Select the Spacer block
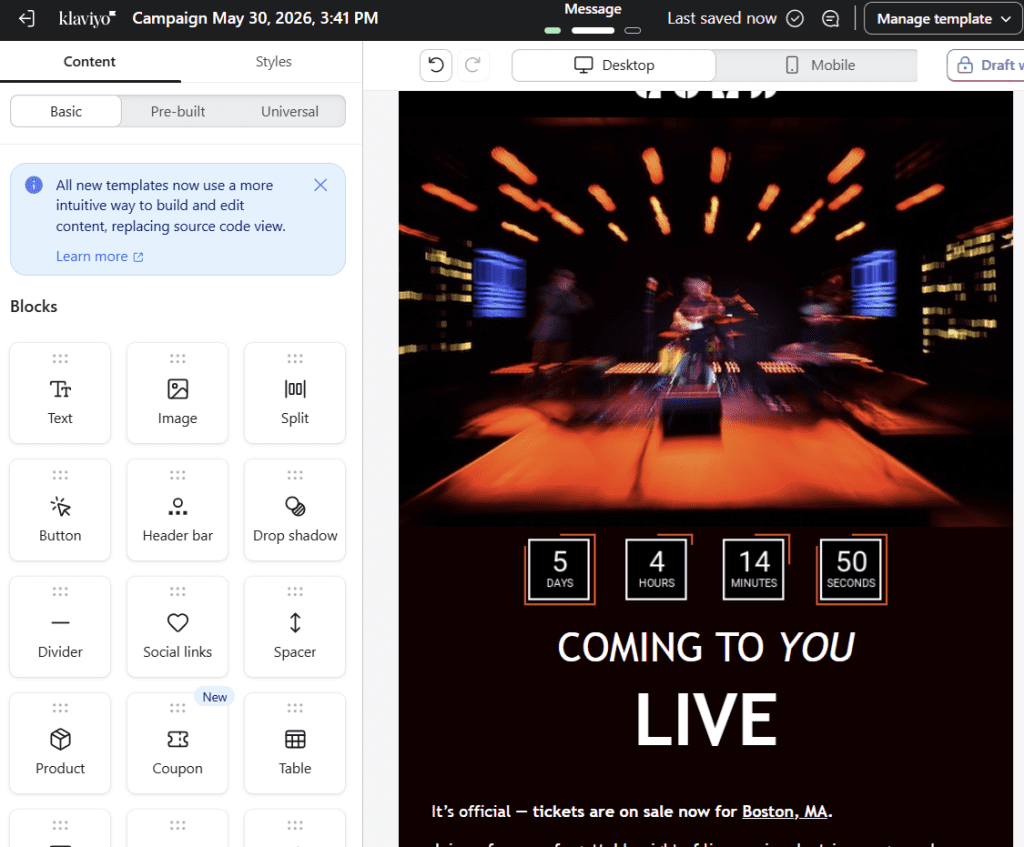The height and width of the screenshot is (847, 1024). tap(295, 626)
